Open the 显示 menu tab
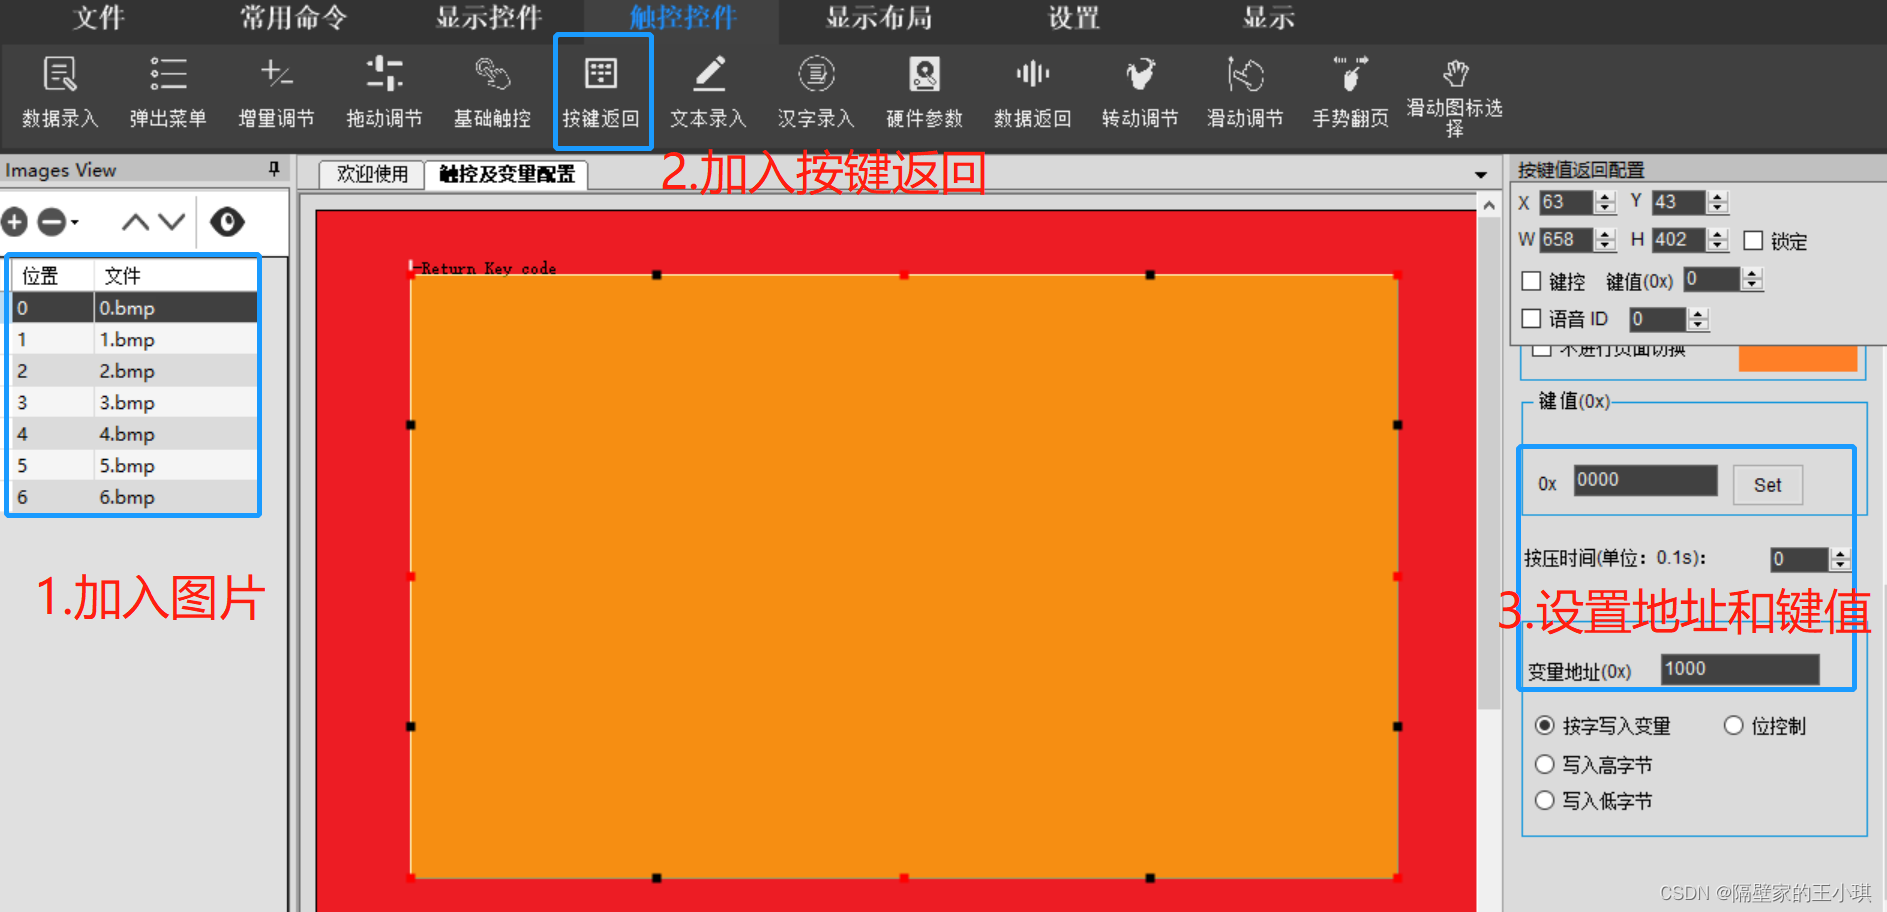Viewport: 1887px width, 912px height. pos(1268,18)
